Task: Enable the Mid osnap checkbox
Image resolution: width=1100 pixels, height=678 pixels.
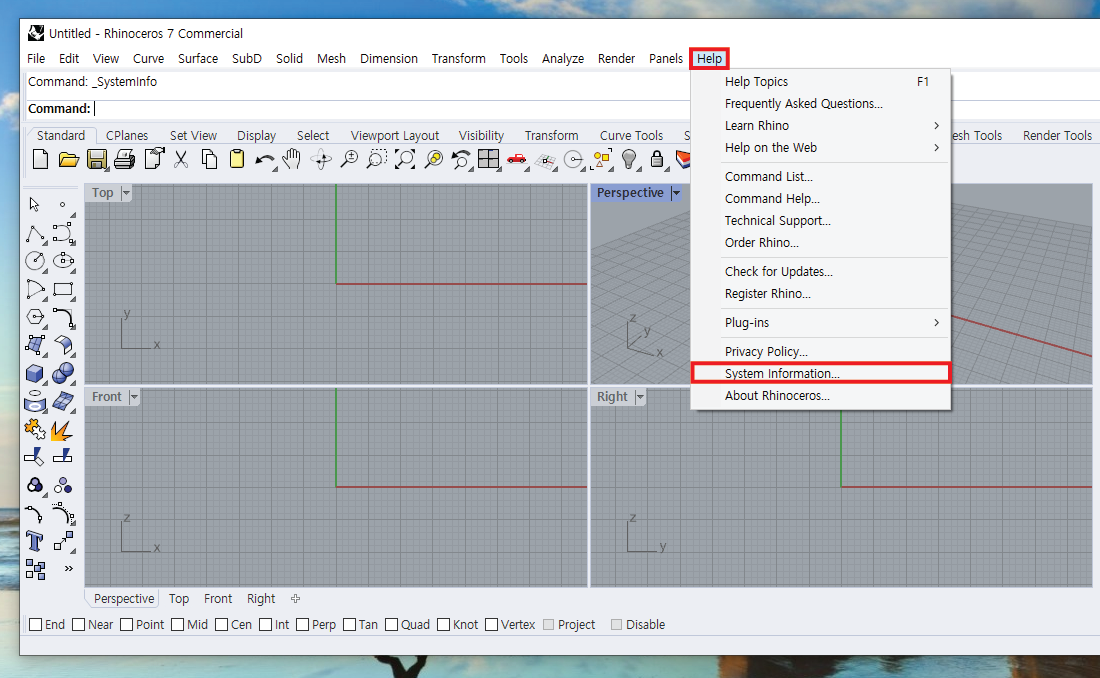Action: [177, 625]
